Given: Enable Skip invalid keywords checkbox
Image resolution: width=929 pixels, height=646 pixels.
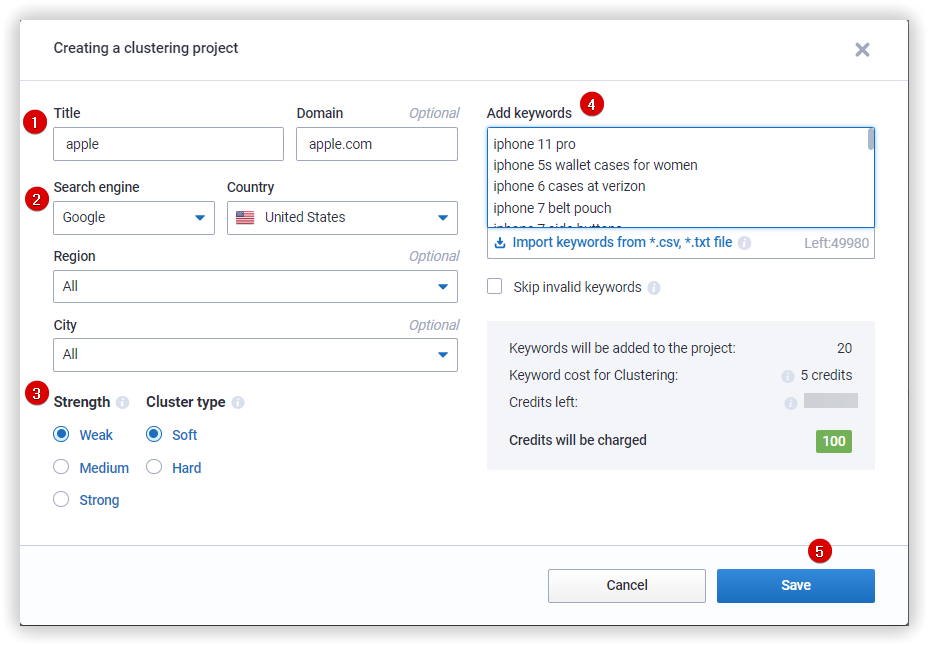Looking at the screenshot, I should pyautogui.click(x=495, y=286).
